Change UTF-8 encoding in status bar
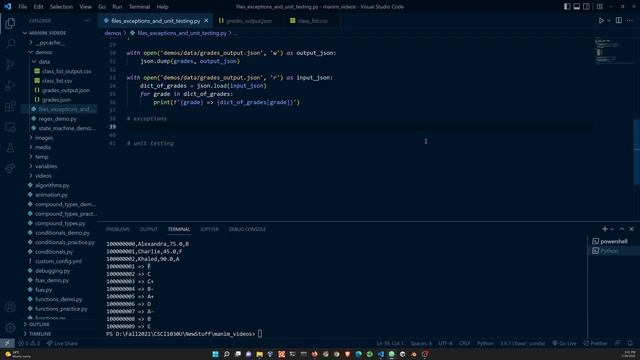This screenshot has width=640, height=360. point(445,343)
